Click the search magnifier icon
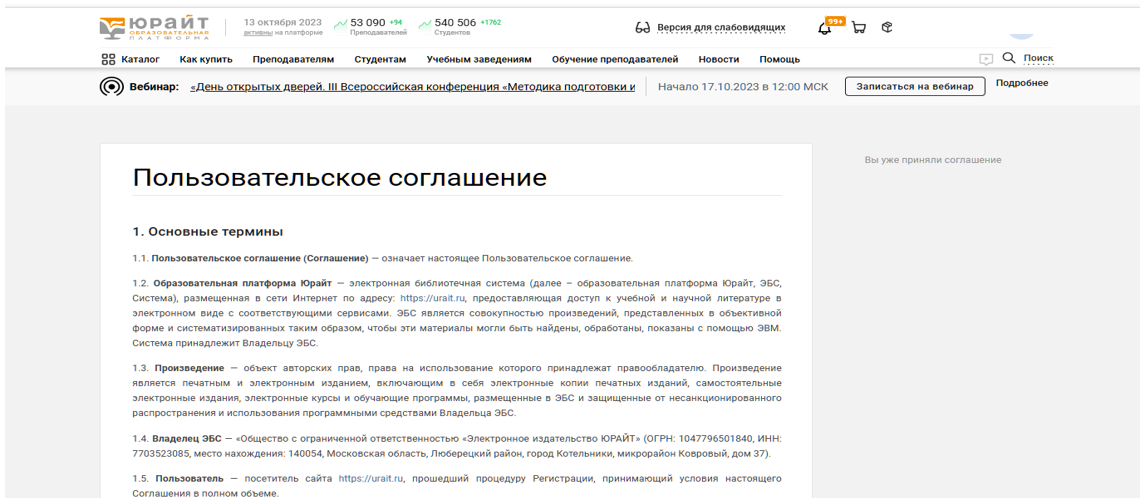This screenshot has height=504, width=1148. [1009, 58]
